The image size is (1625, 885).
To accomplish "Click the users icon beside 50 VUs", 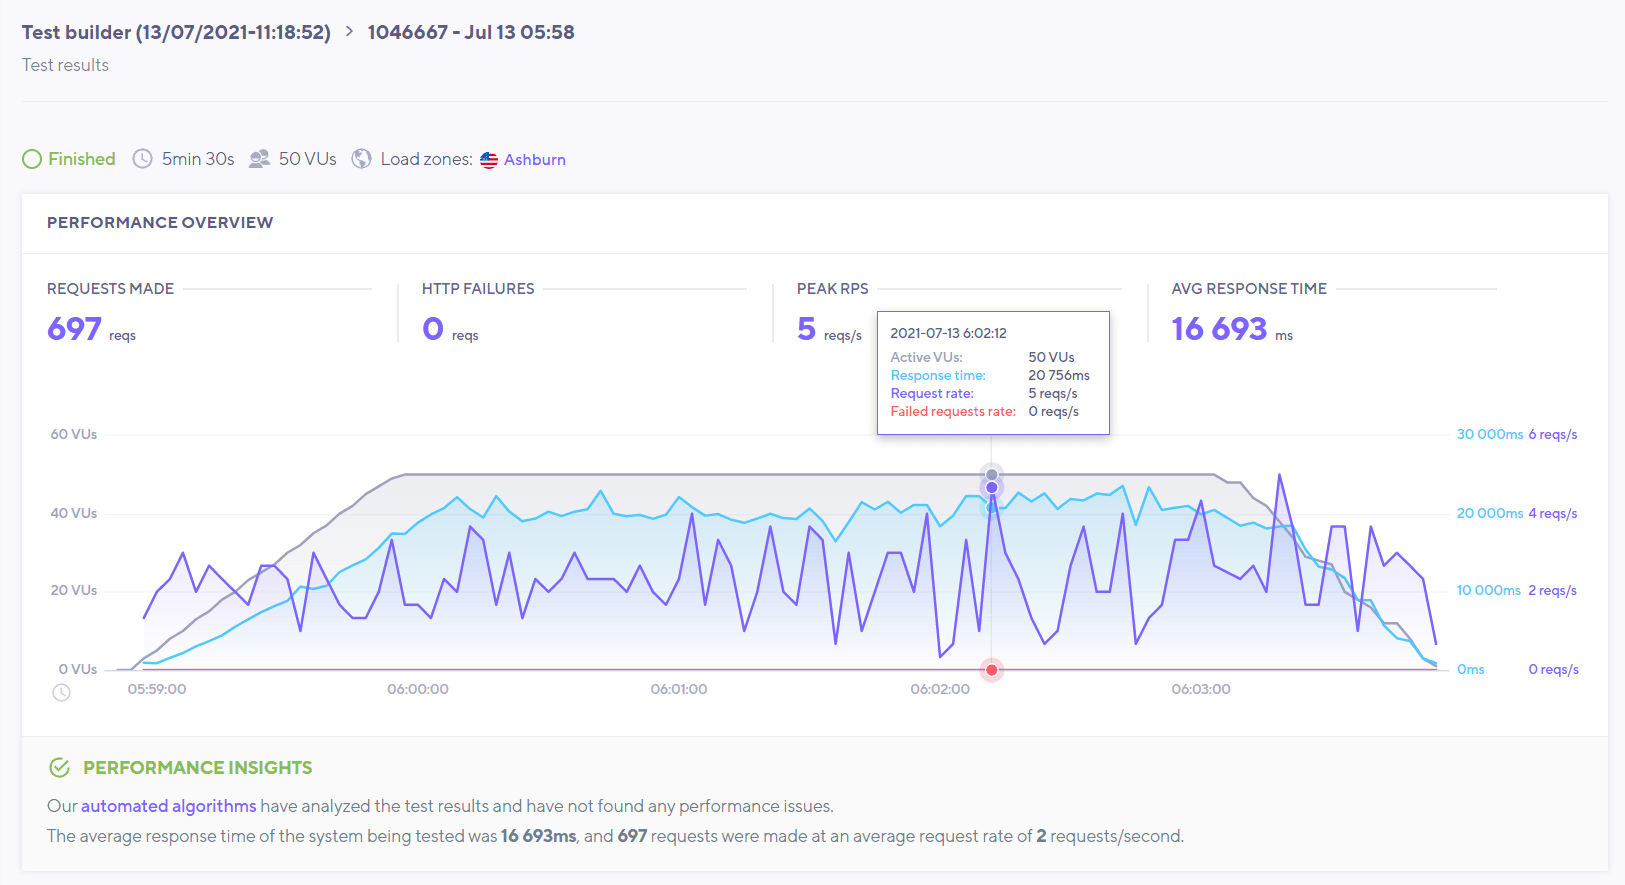I will pos(260,159).
